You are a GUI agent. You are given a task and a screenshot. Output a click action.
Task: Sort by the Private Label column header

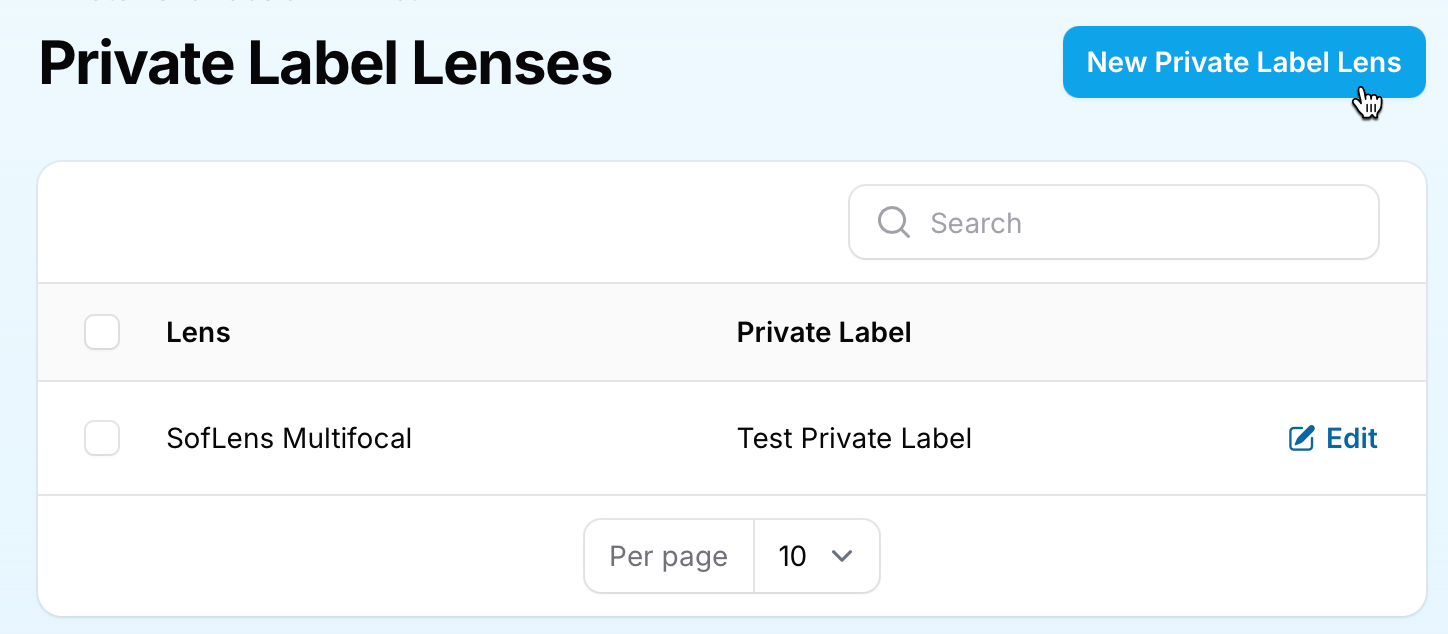click(823, 332)
